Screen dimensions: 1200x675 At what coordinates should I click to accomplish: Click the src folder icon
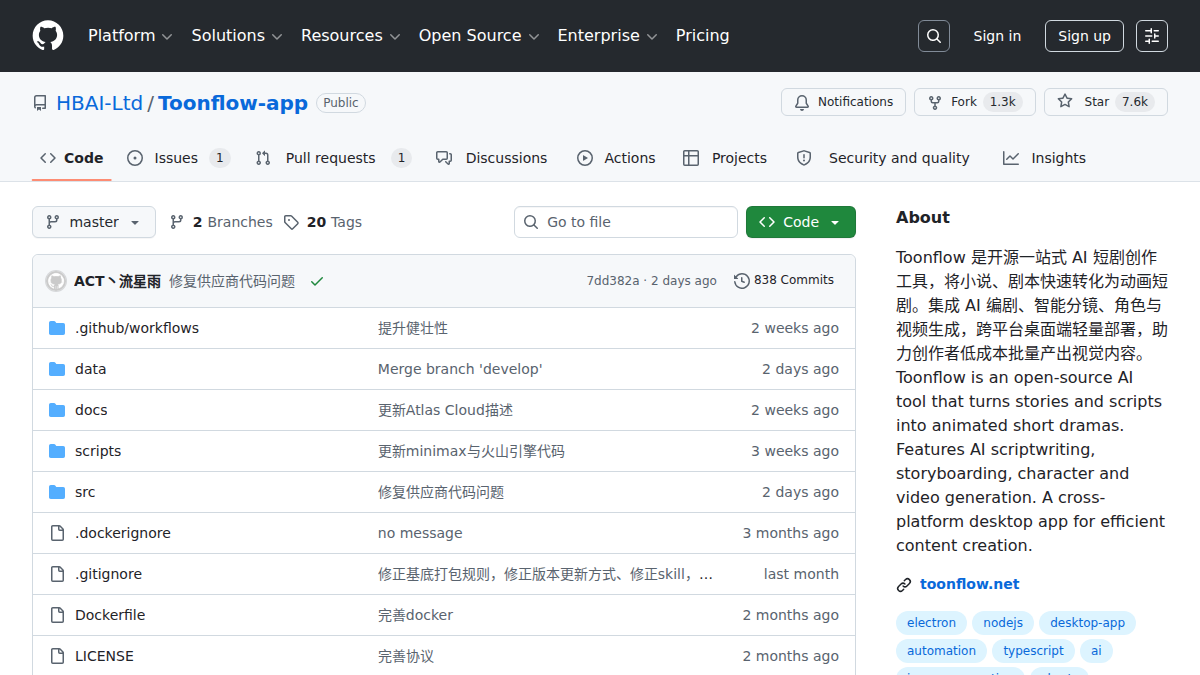click(x=57, y=492)
